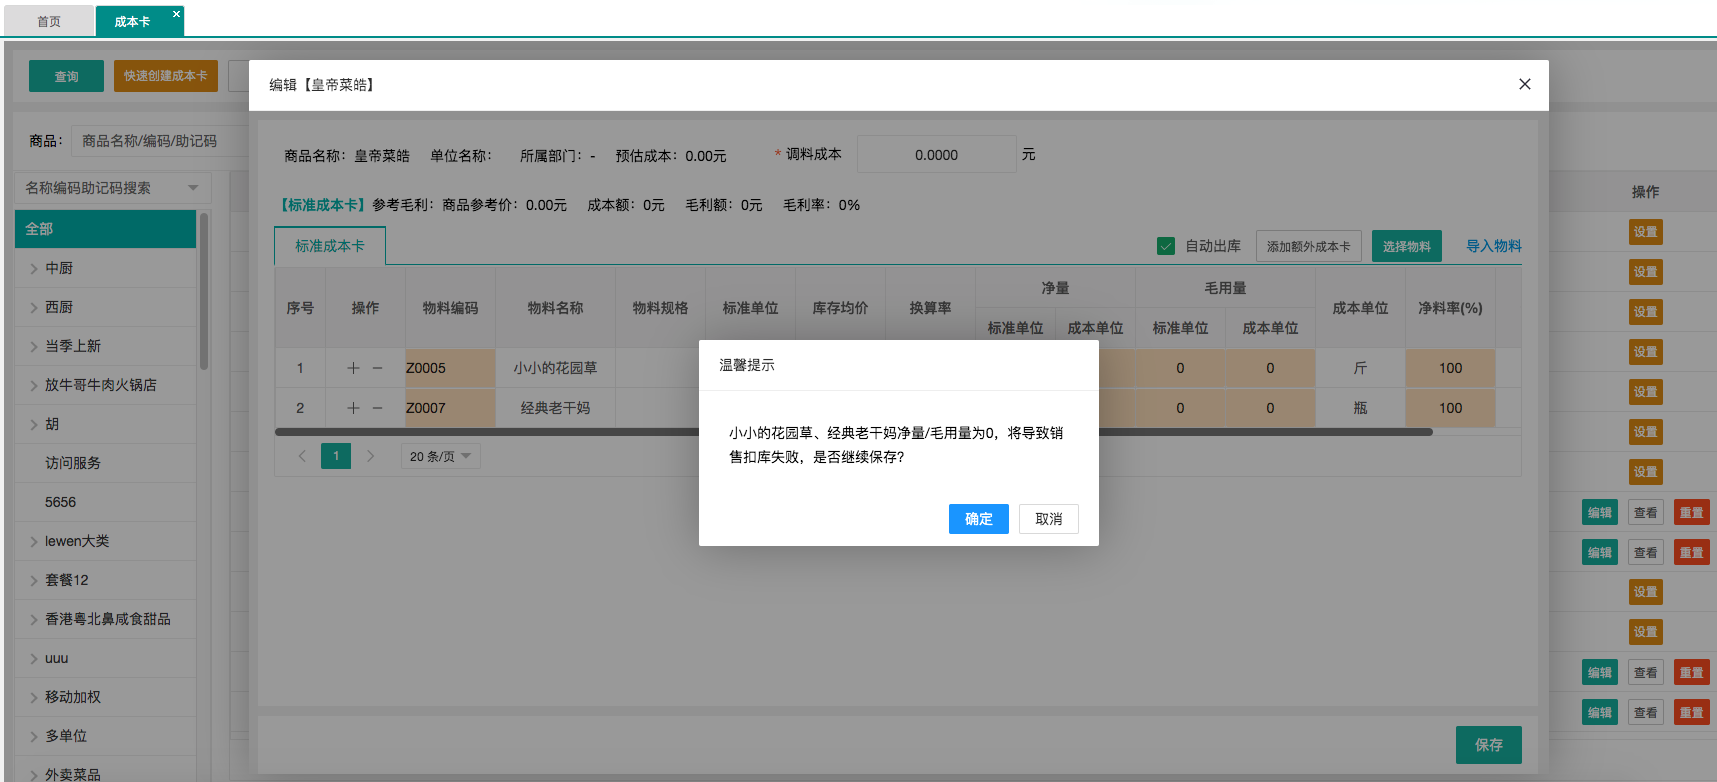
Task: Click 净料率 value 100 in row 1
Action: coord(1450,368)
